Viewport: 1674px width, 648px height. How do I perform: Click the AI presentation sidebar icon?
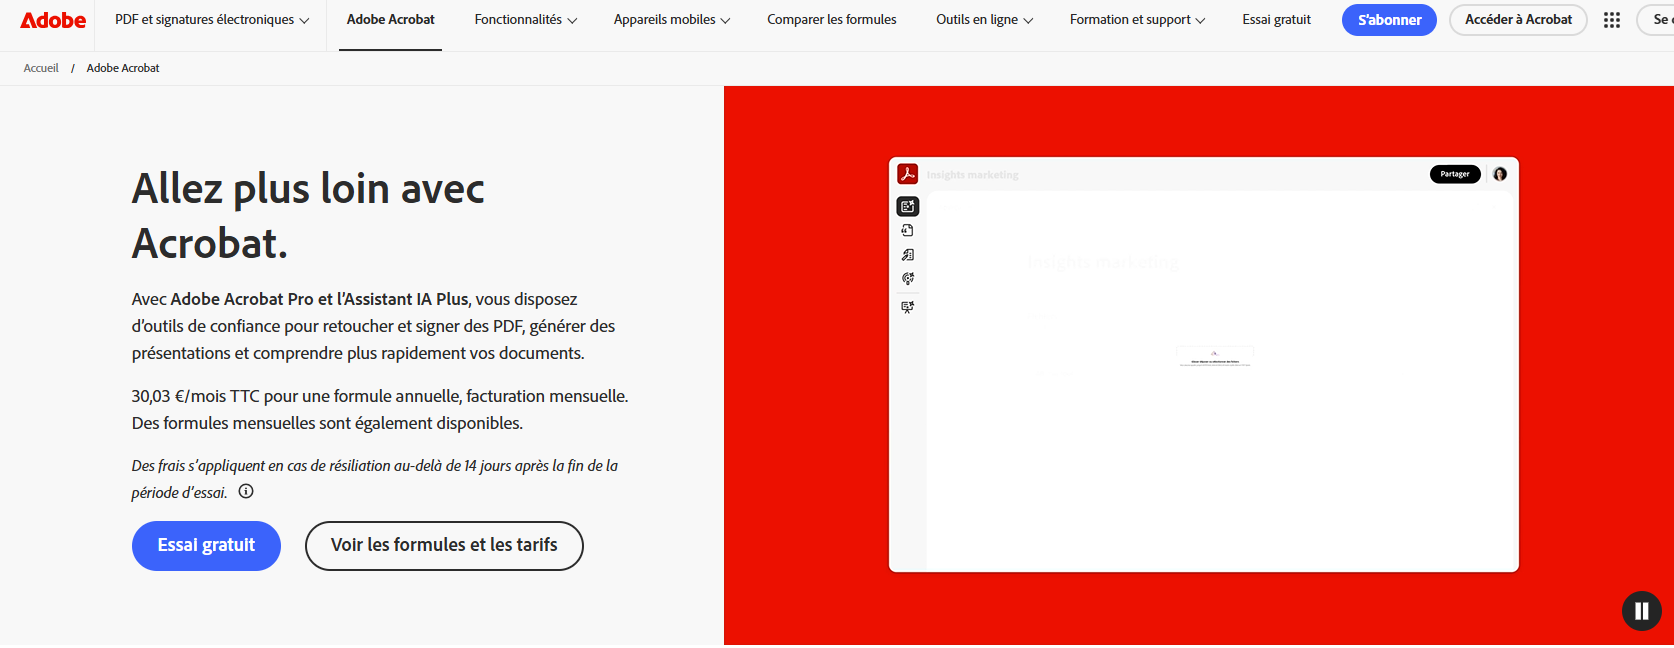click(x=907, y=307)
